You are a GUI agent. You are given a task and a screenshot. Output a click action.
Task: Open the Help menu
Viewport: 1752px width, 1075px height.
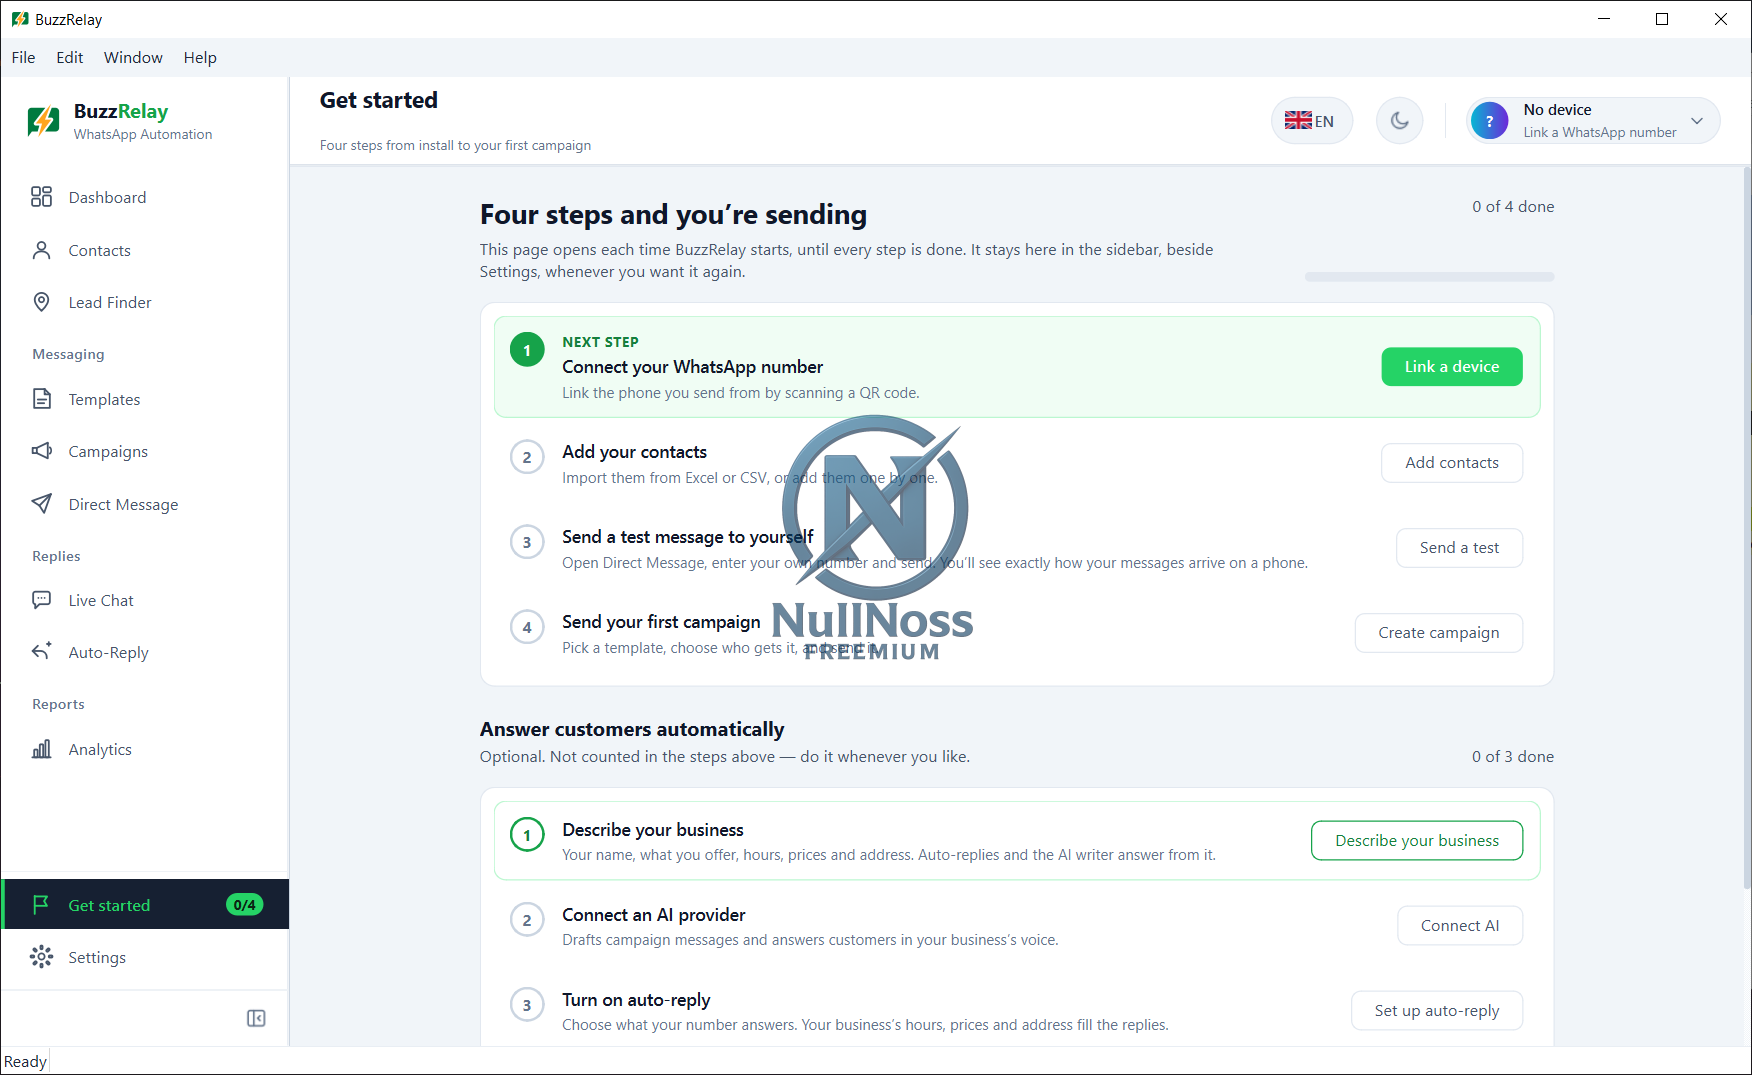click(200, 57)
